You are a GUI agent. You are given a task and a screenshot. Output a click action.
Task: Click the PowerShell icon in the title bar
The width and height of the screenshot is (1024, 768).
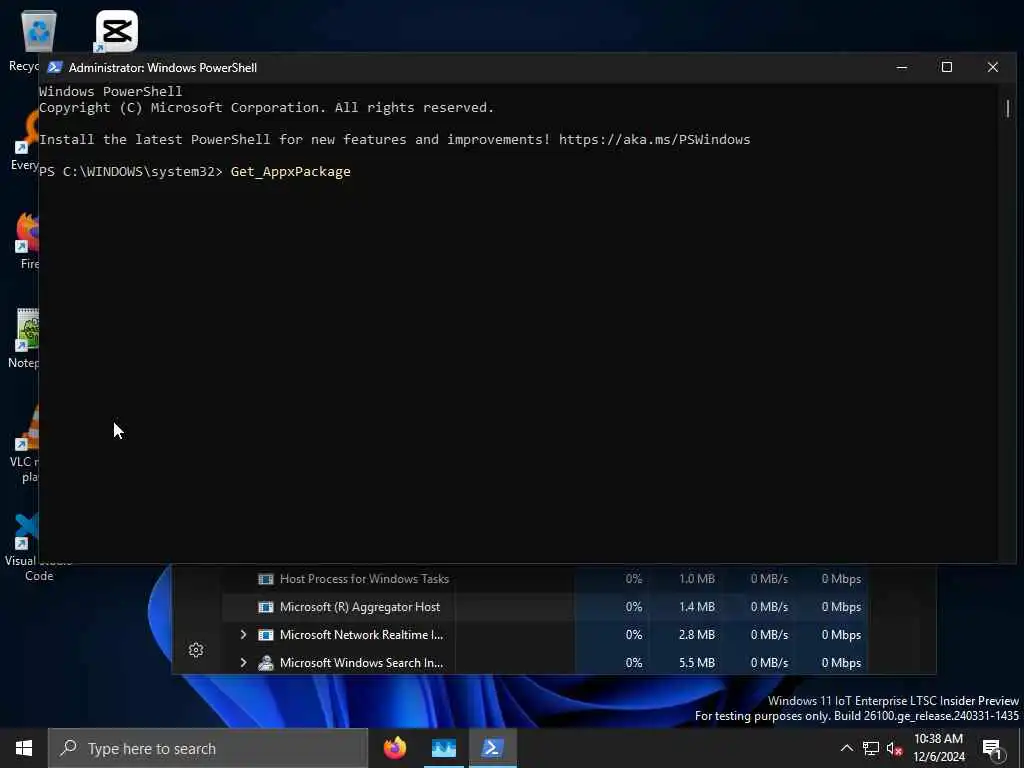[55, 67]
